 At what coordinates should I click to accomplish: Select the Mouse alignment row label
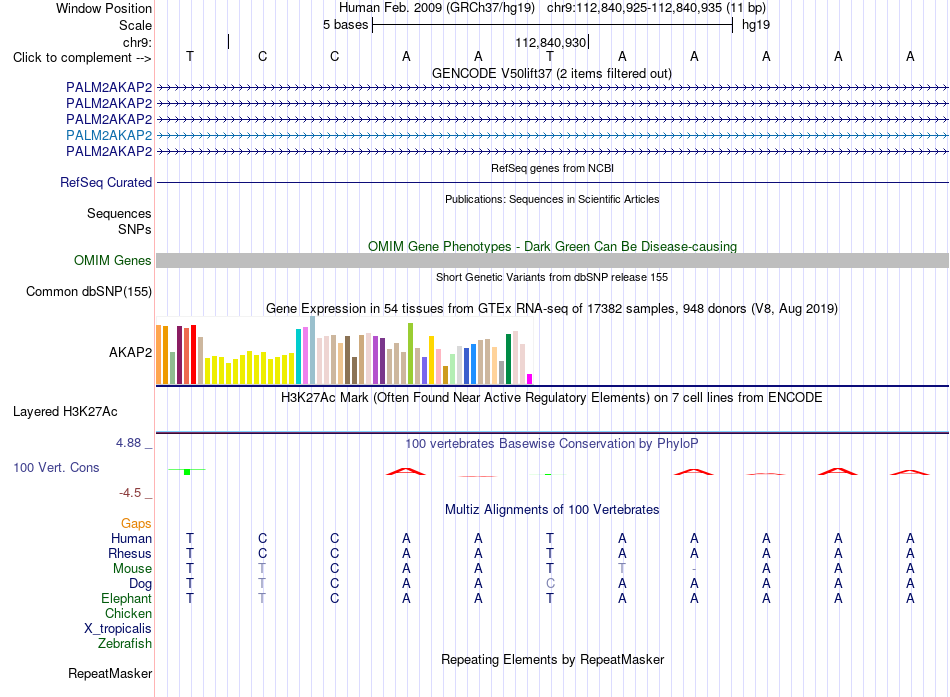coord(132,569)
